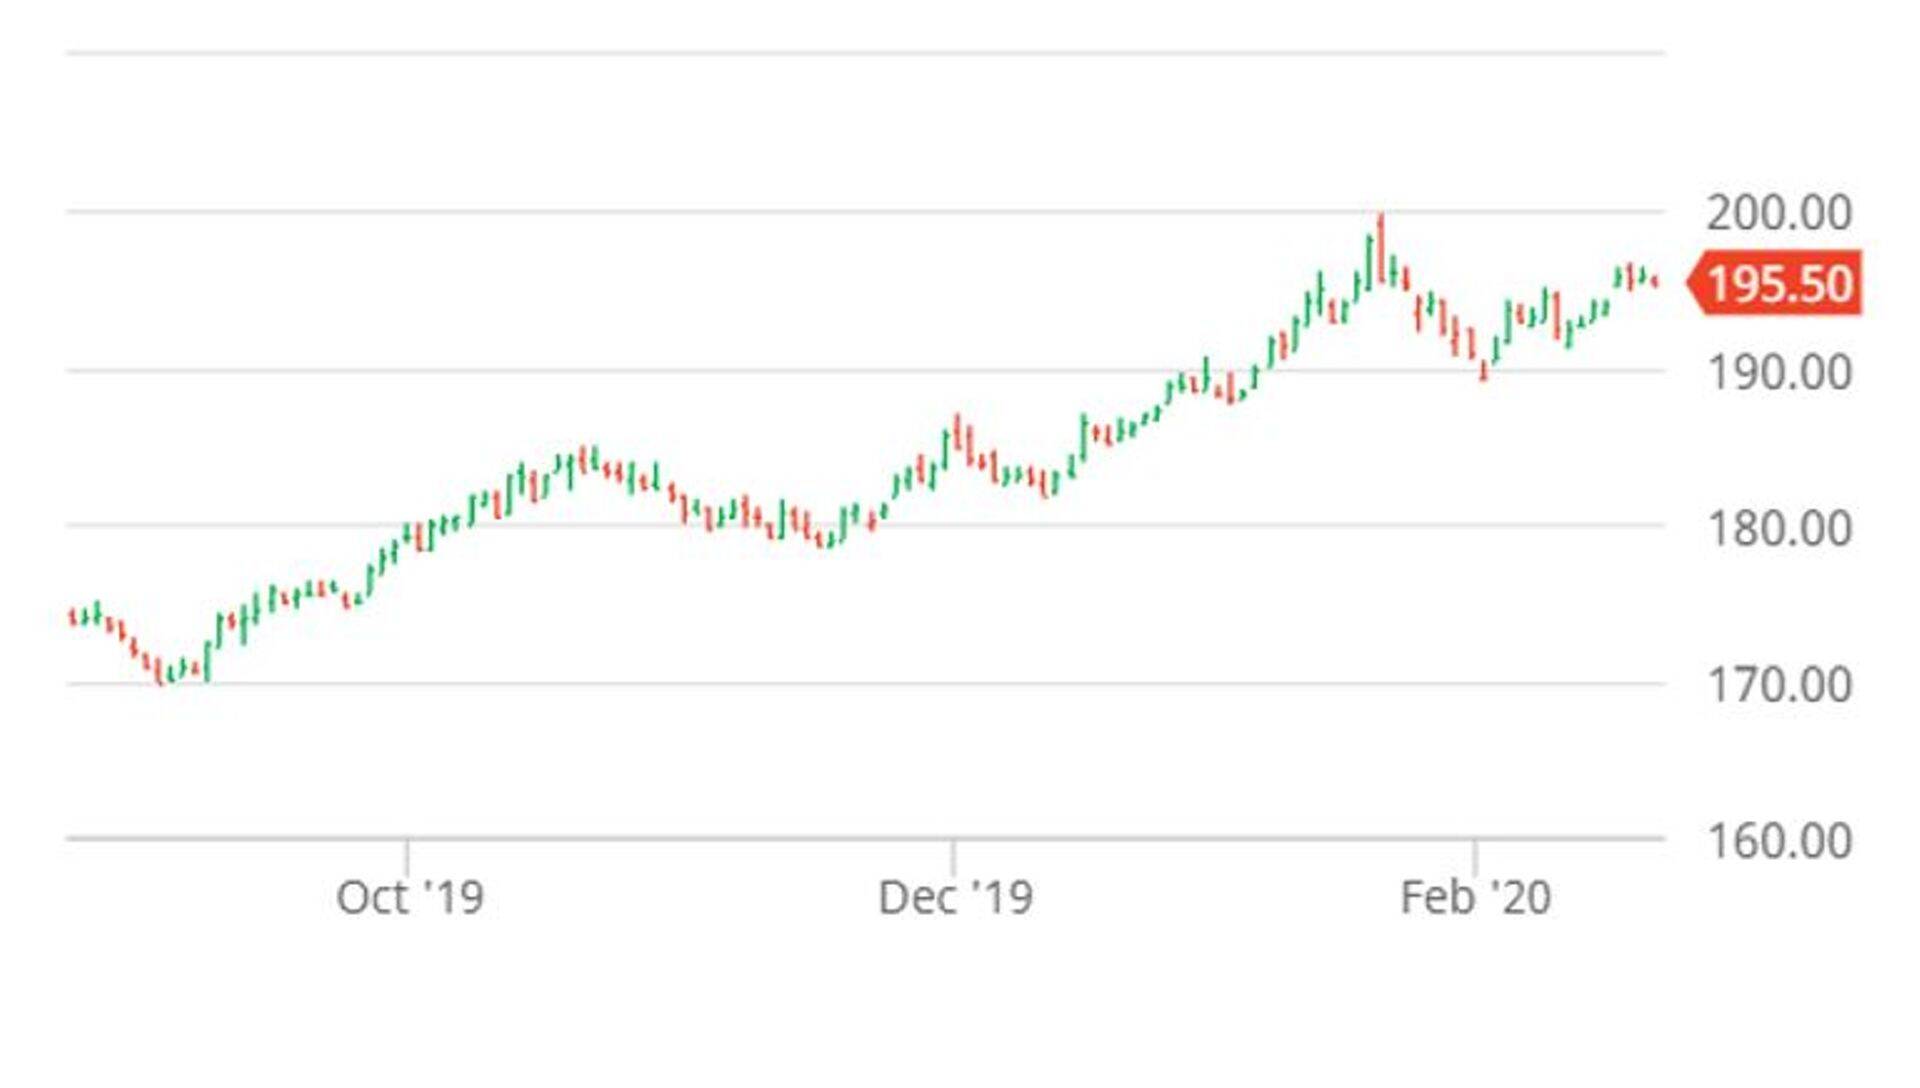This screenshot has height=1088, width=1920.
Task: Select the Feb '20 date label
Action: coord(1475,897)
